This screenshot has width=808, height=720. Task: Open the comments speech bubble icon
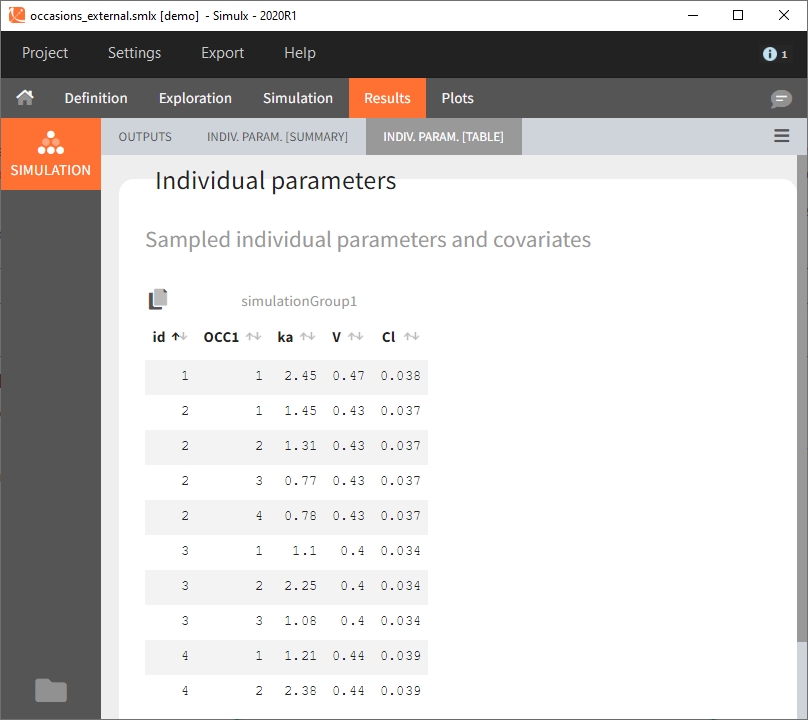pos(781,99)
